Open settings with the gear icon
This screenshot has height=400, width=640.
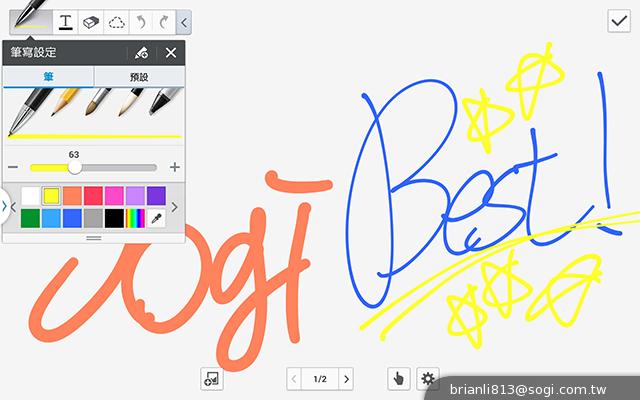[x=428, y=378]
